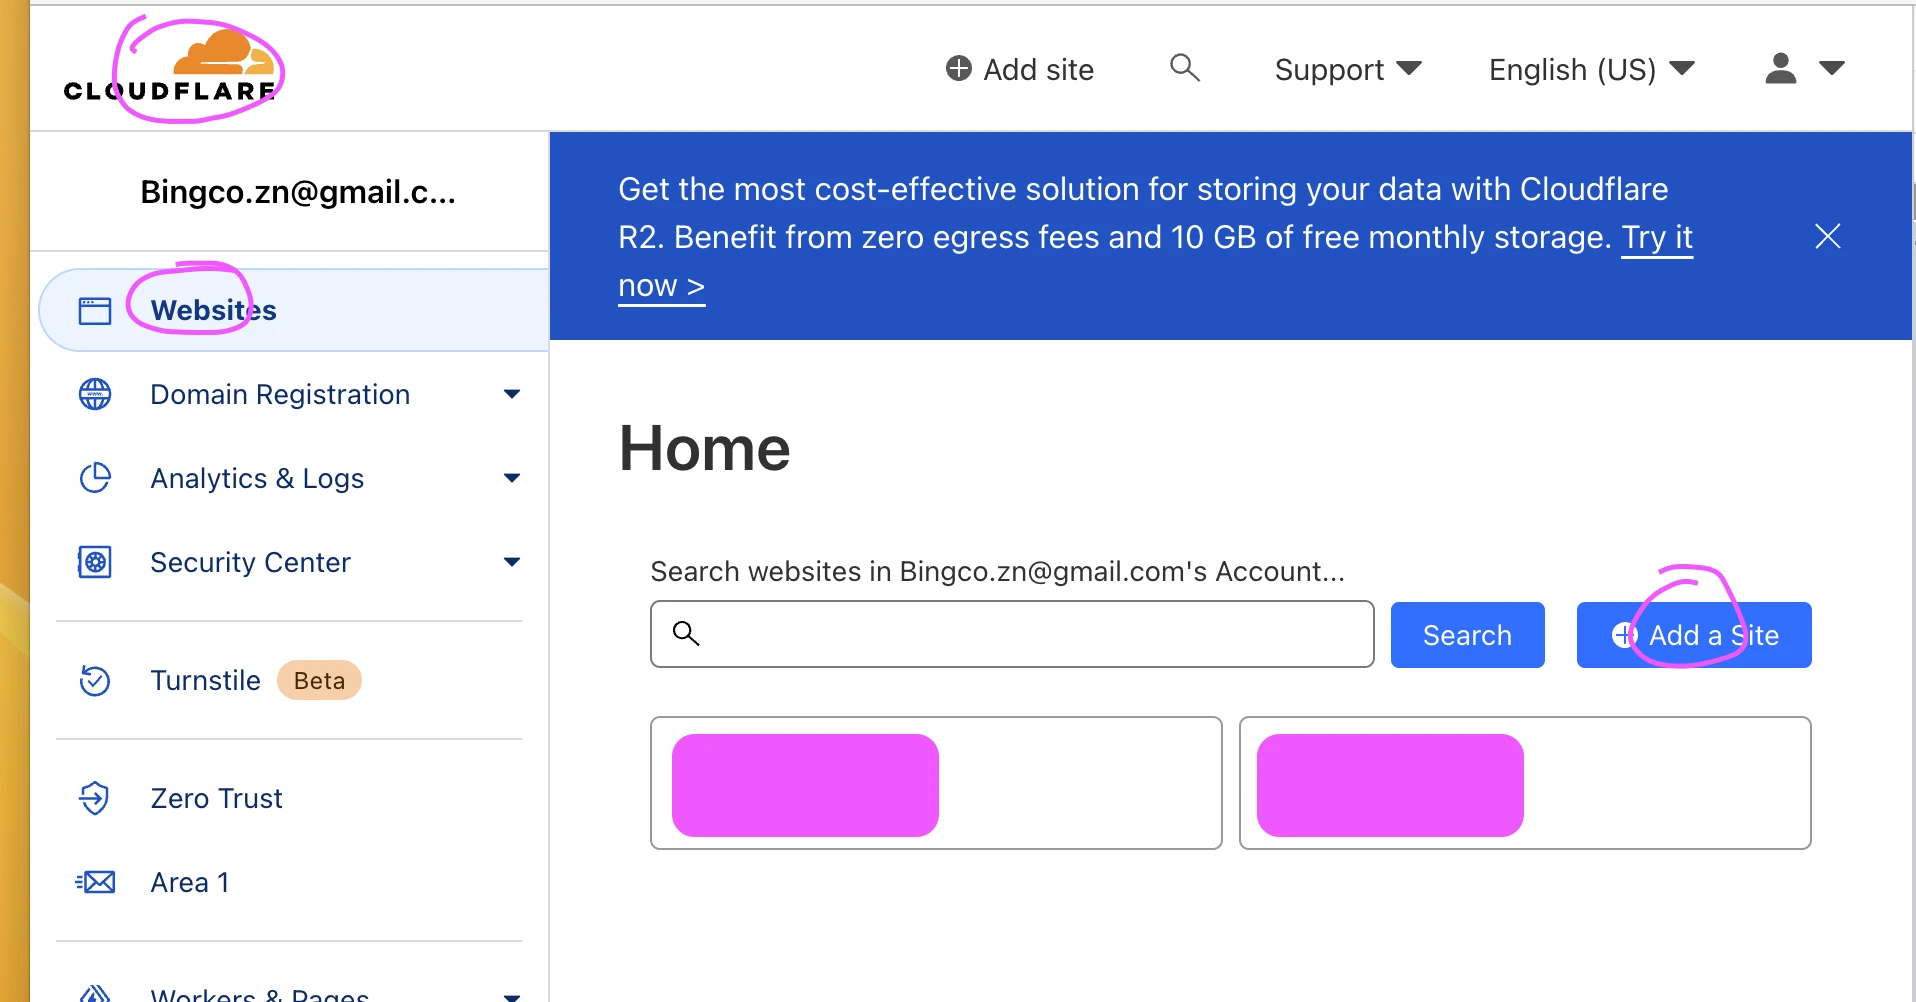Expand Analytics & Logs submenu arrow

tap(512, 478)
